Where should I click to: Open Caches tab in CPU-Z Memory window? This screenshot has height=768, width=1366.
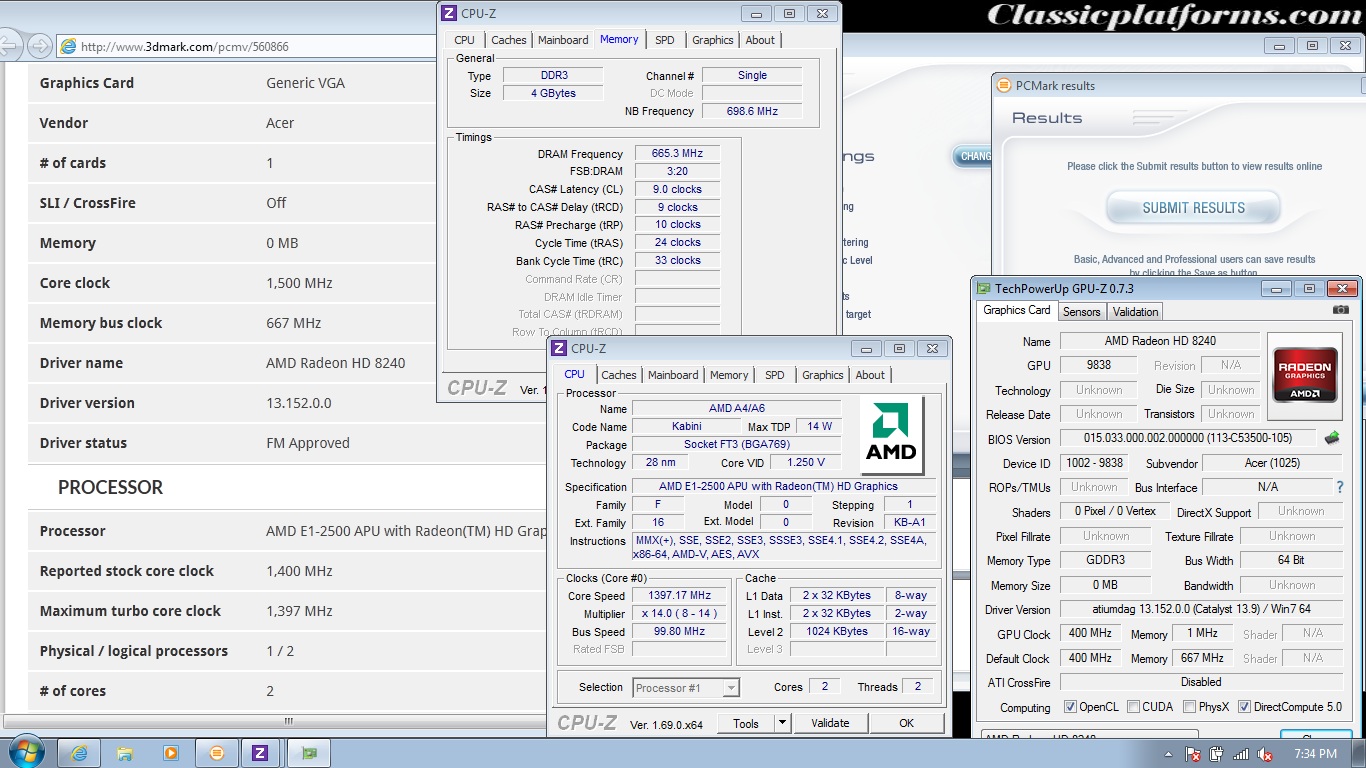[x=509, y=40]
